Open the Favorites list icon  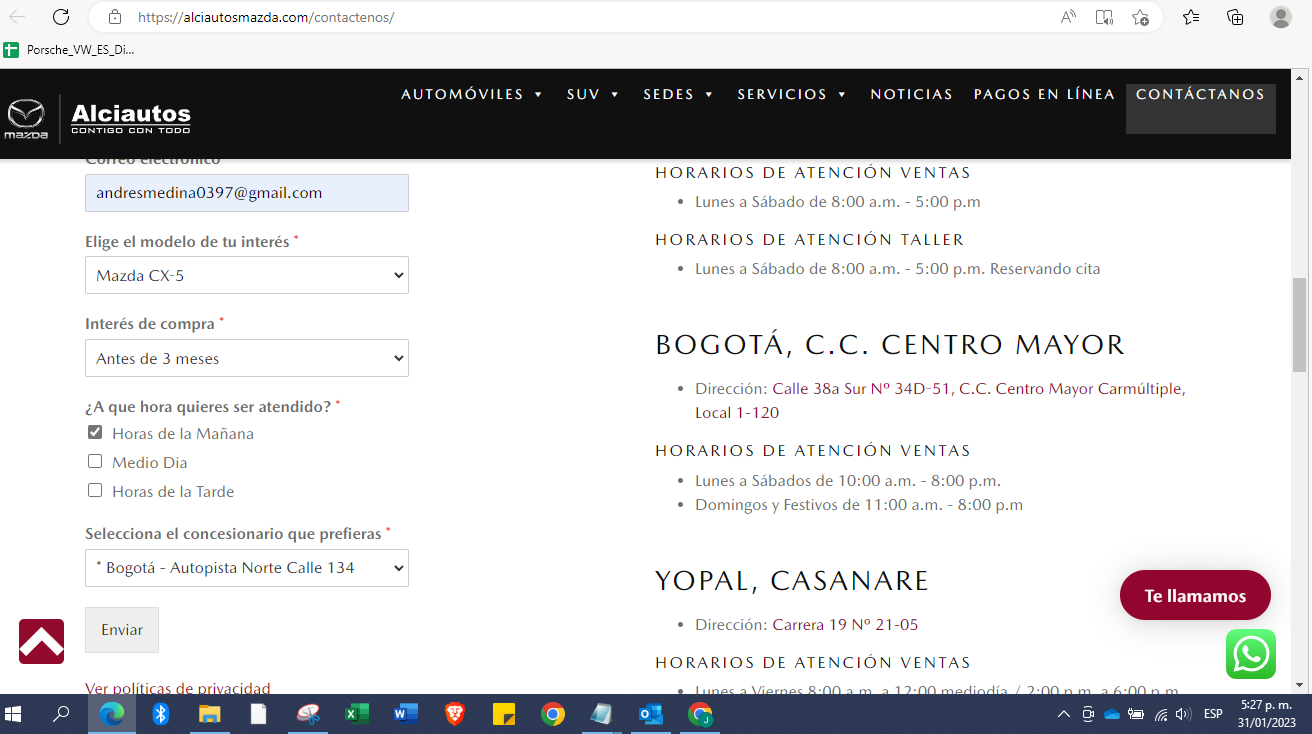pyautogui.click(x=1191, y=17)
